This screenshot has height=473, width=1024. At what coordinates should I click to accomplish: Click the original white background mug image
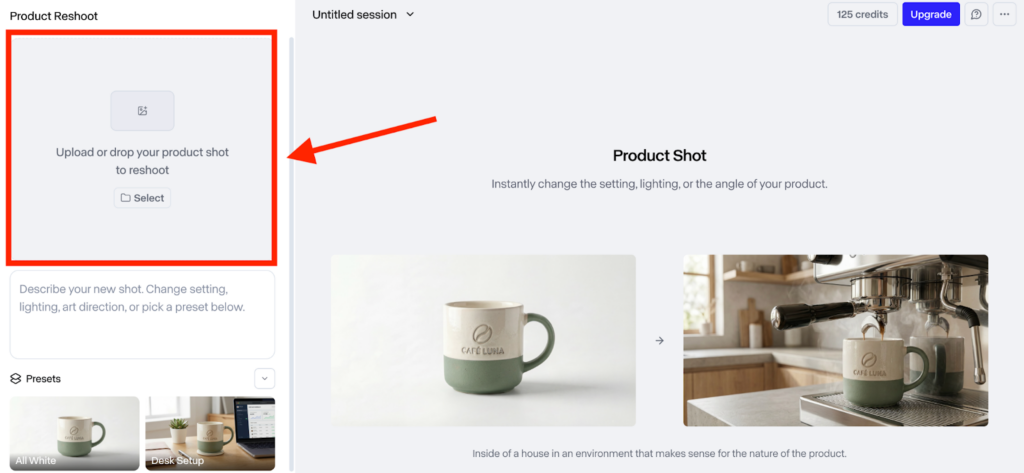click(x=483, y=340)
